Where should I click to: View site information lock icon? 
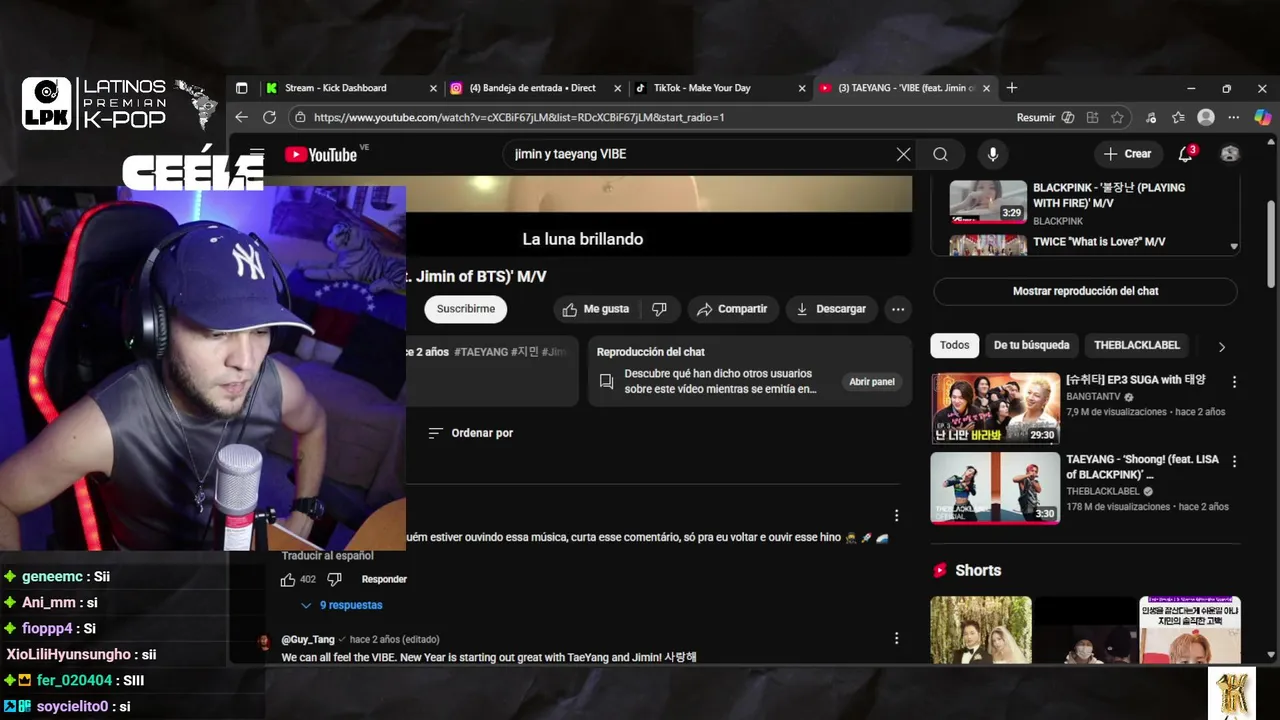[x=300, y=117]
